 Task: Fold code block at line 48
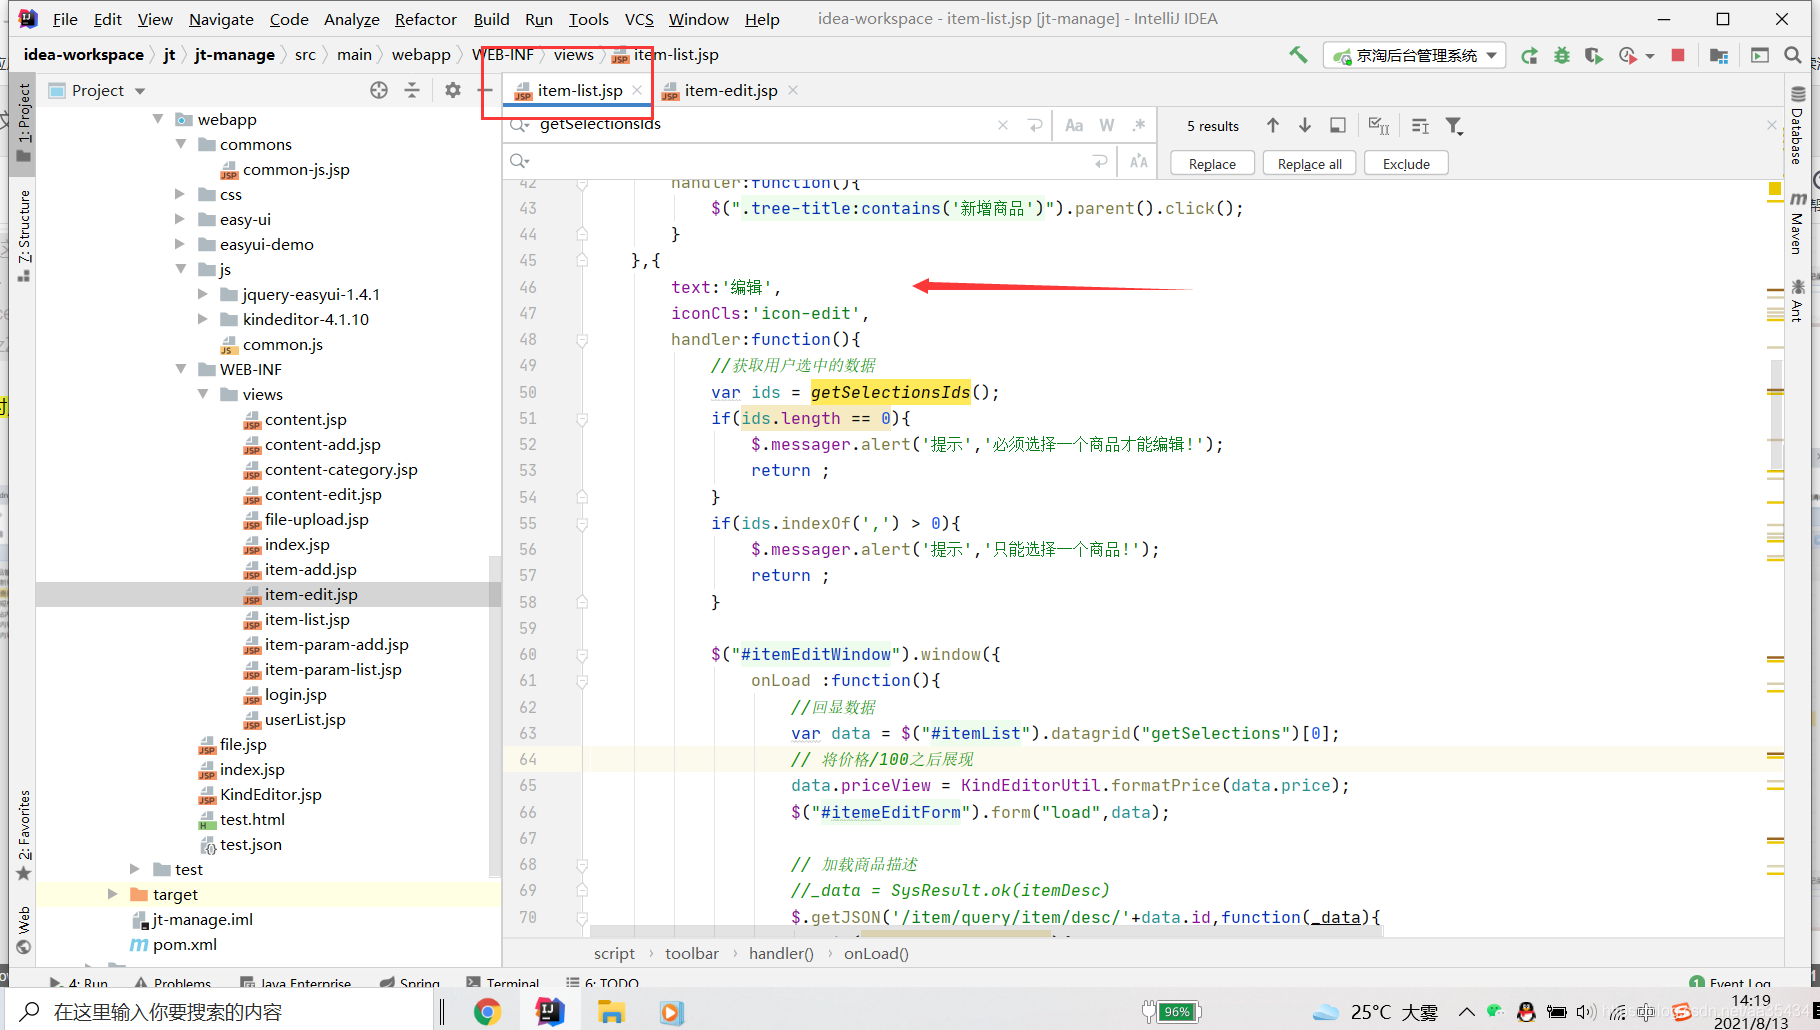click(x=582, y=340)
